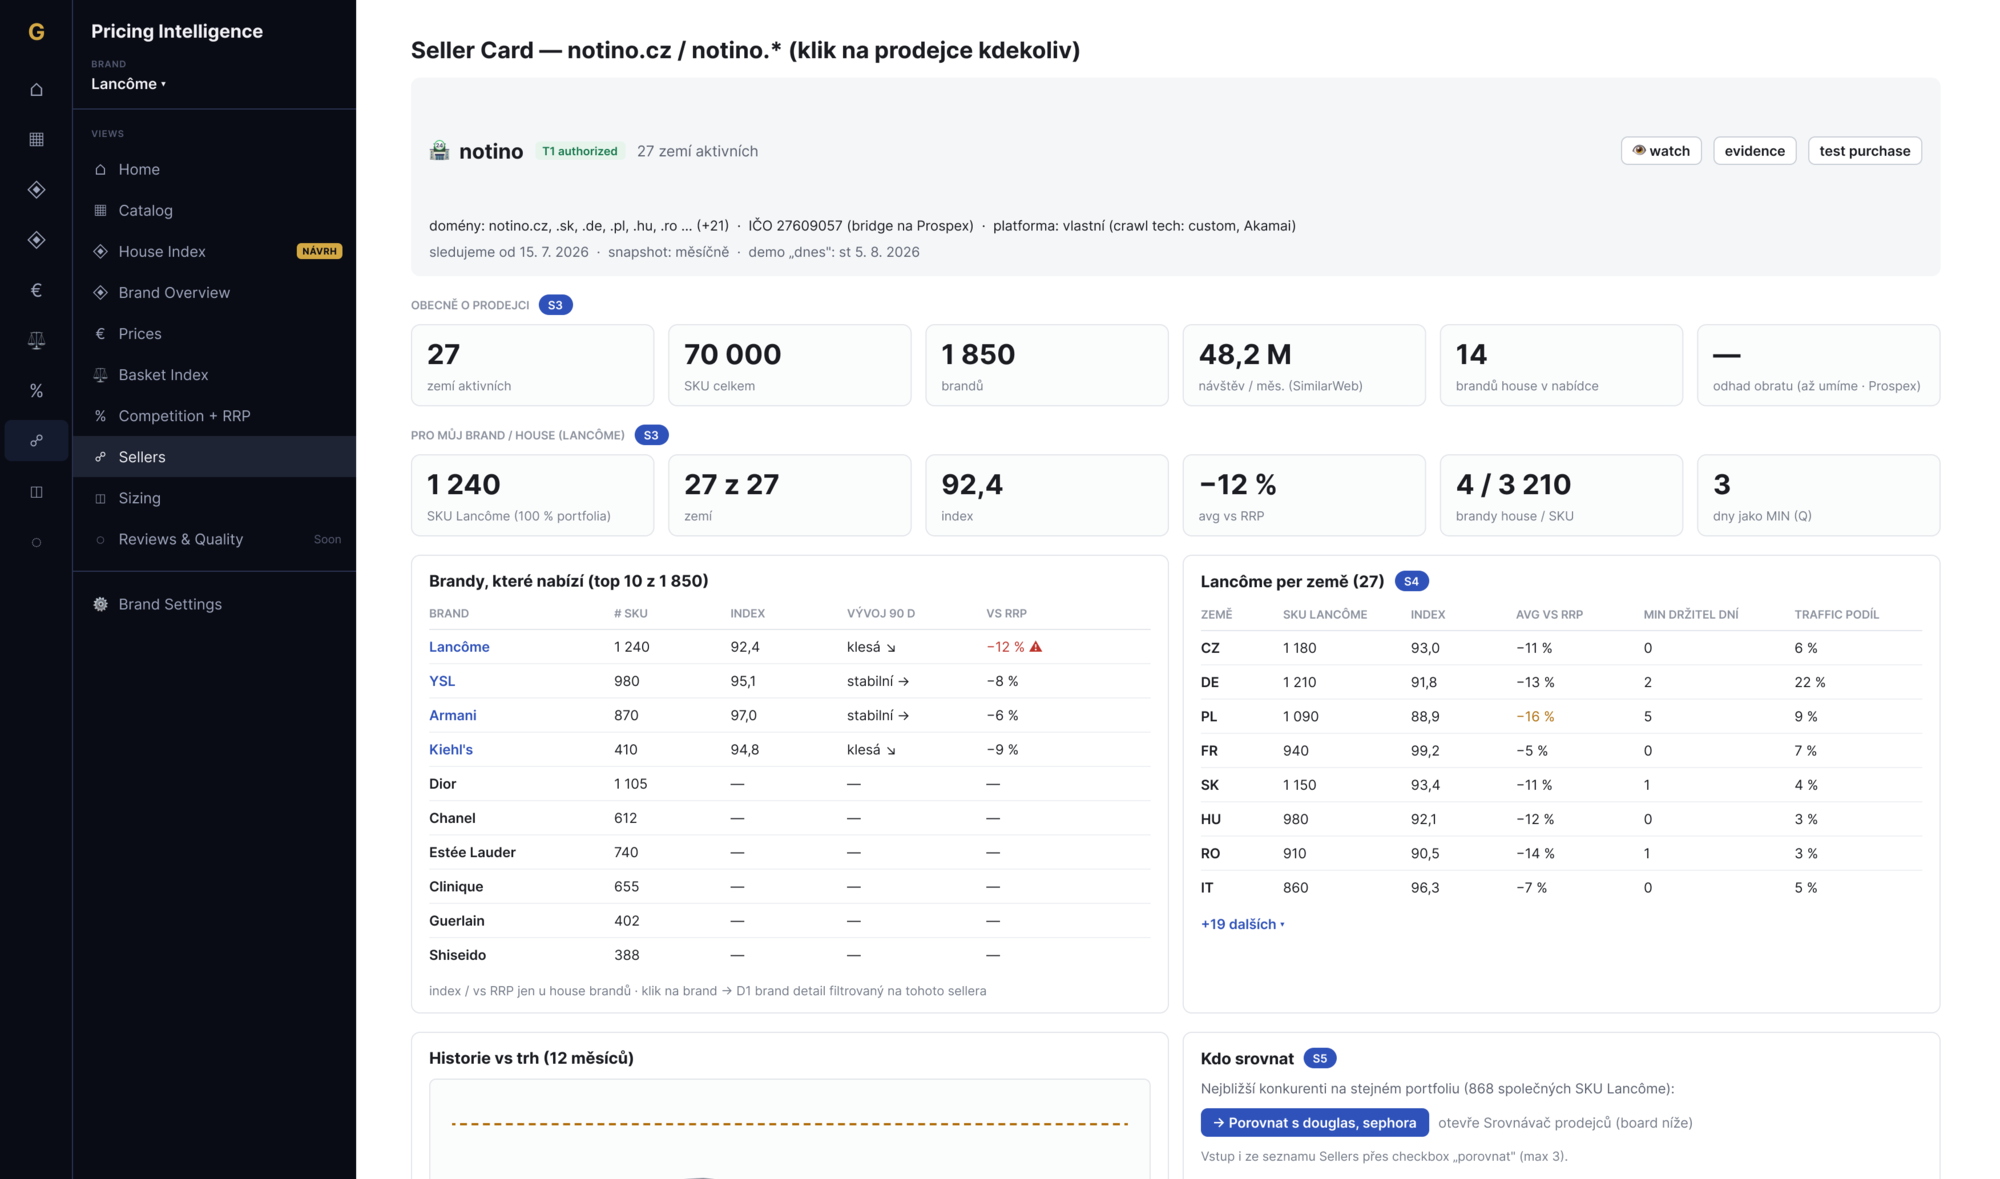The image size is (2000, 1179).
Task: Click the Brand Settings gear icon
Action: tap(100, 604)
